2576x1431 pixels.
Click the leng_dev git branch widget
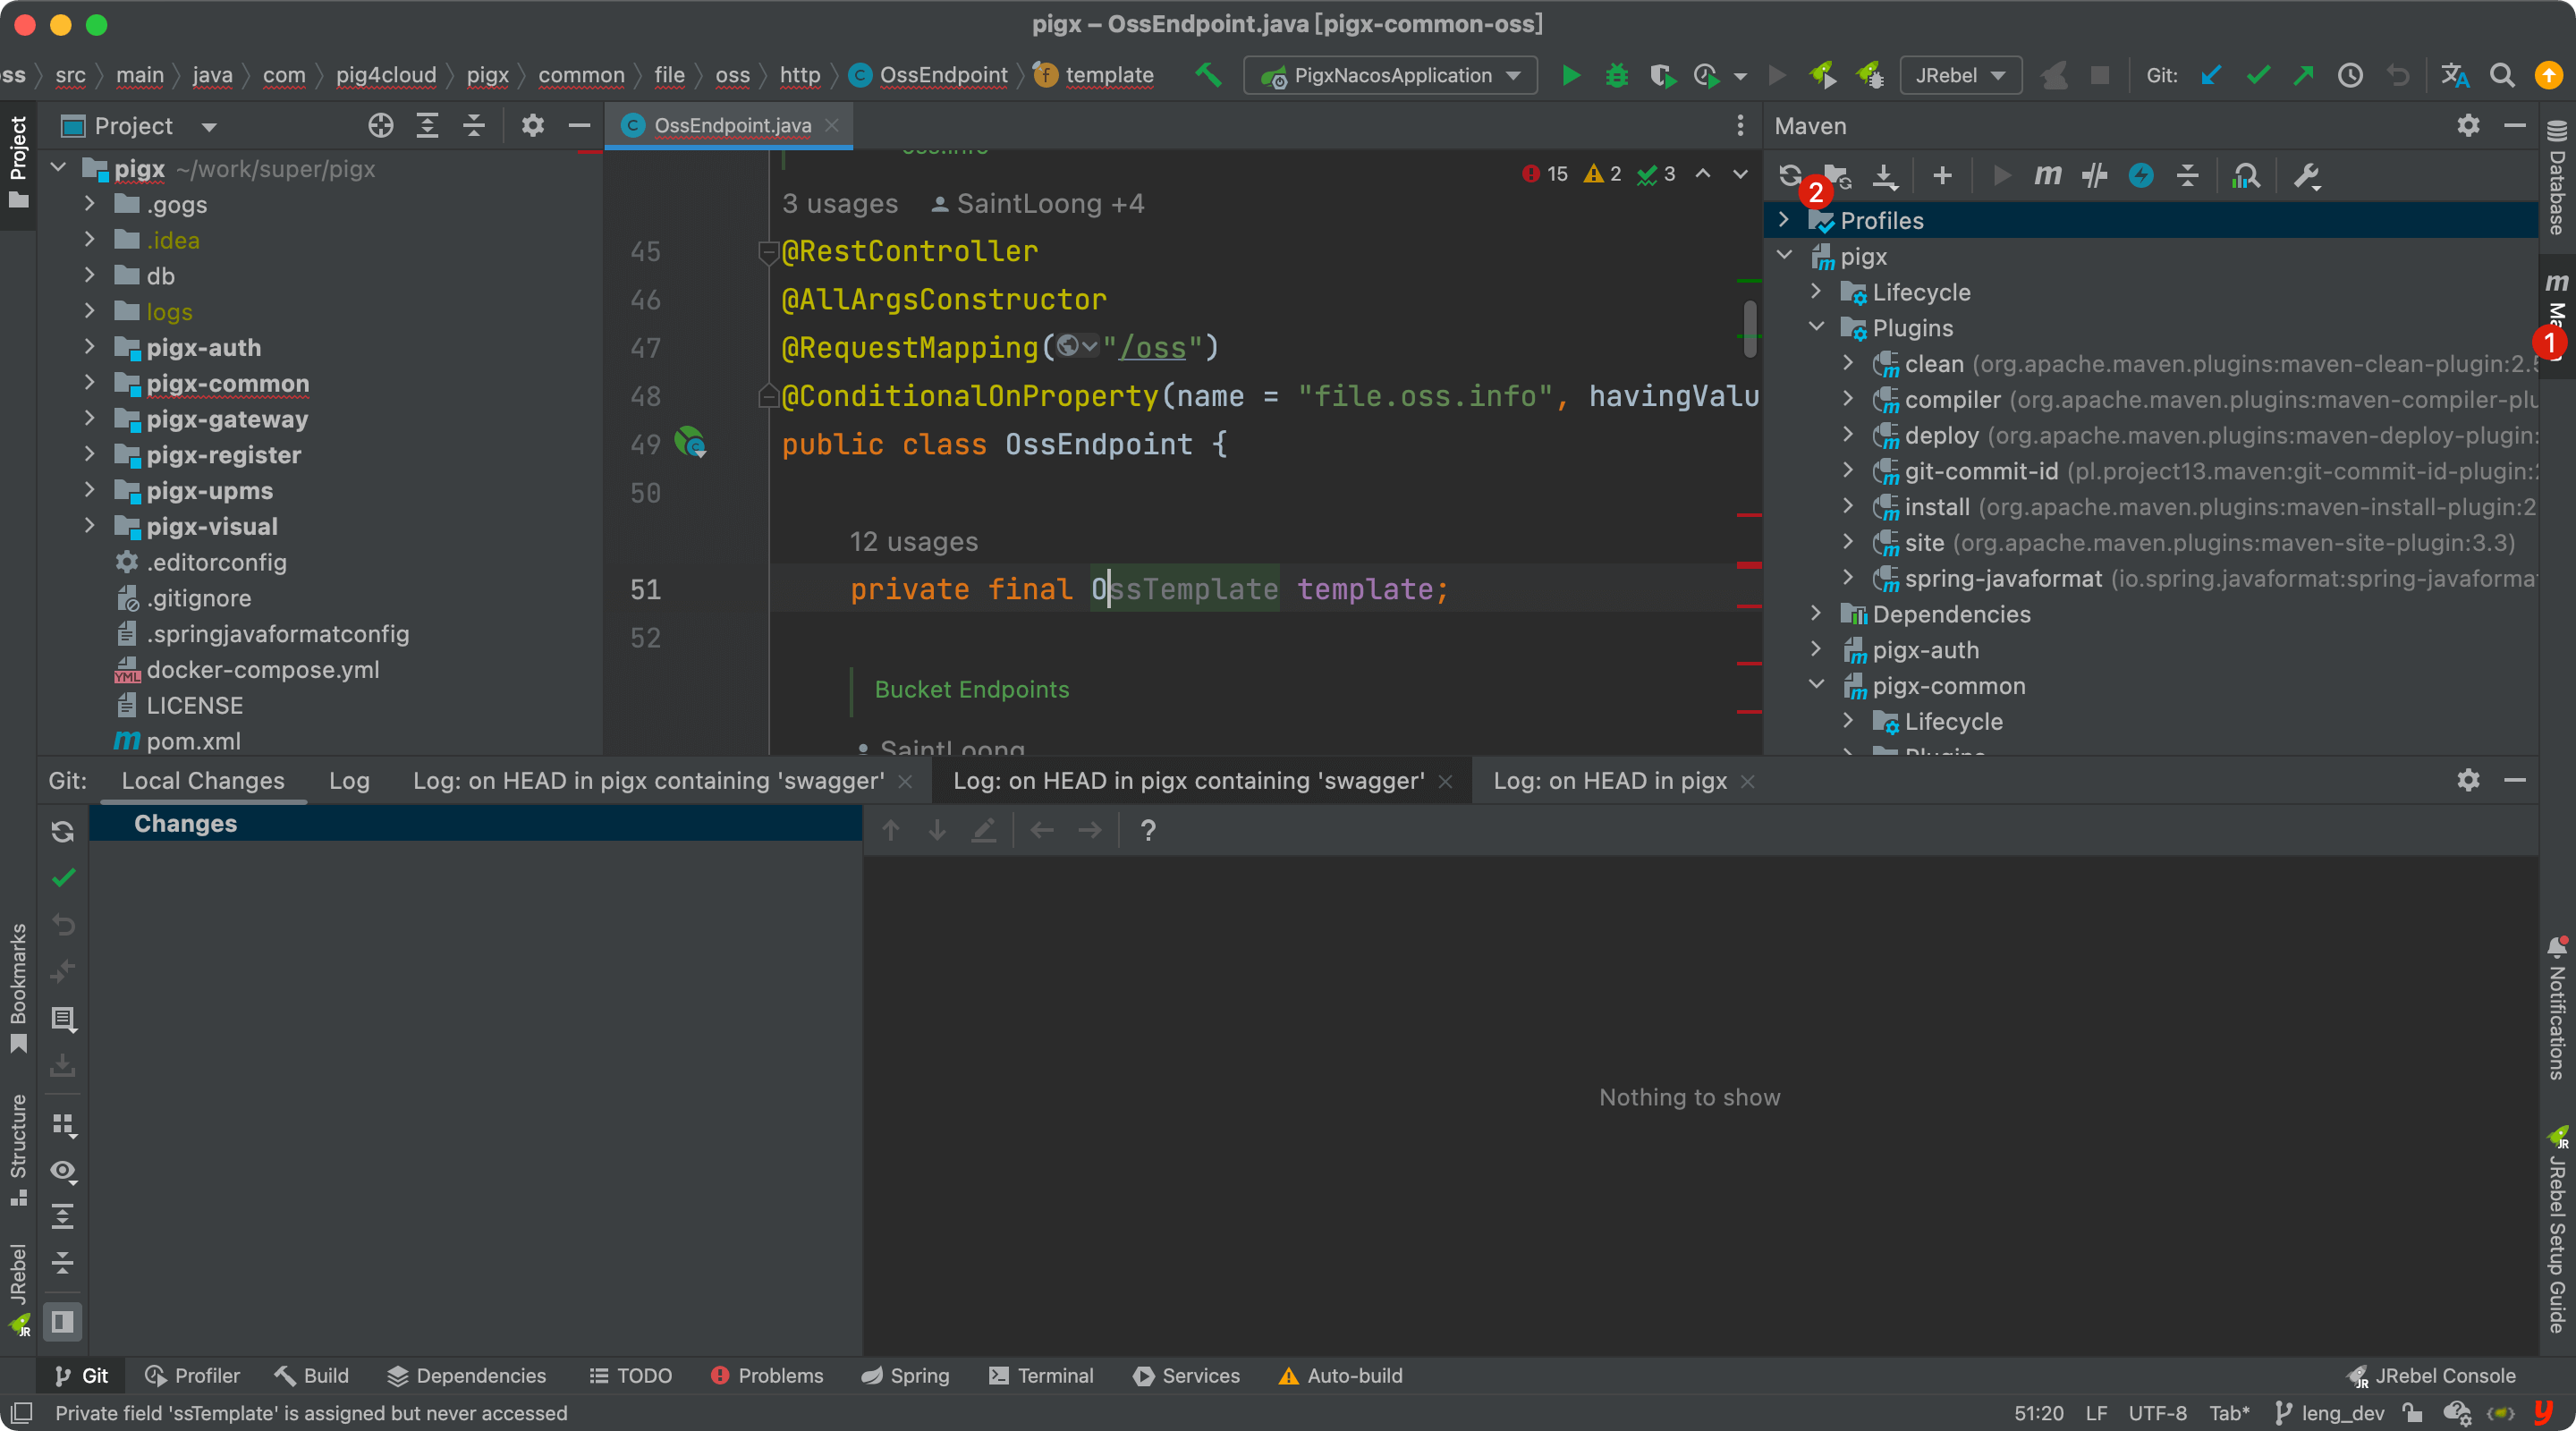tap(2330, 1412)
